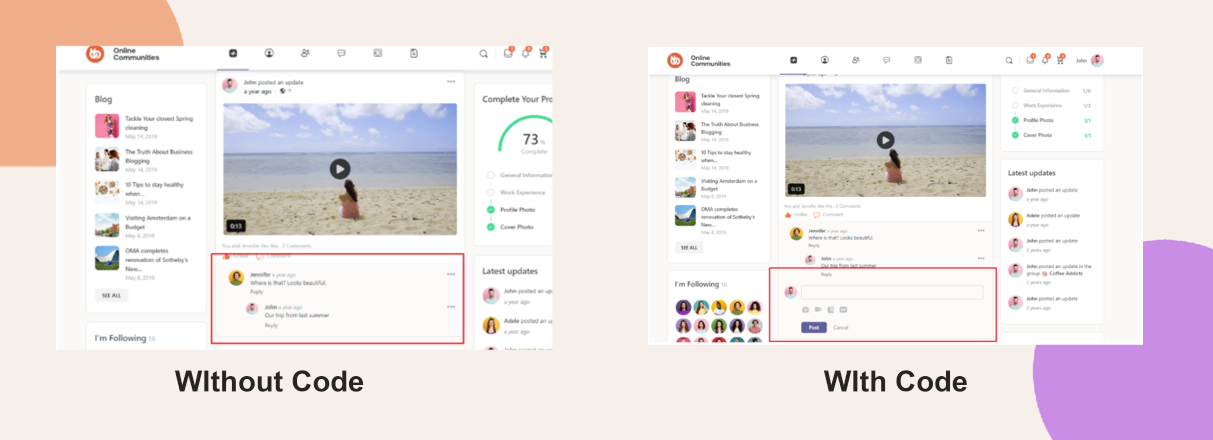Cancel the comment in With Code screenshot
The height and width of the screenshot is (440, 1213).
click(841, 327)
